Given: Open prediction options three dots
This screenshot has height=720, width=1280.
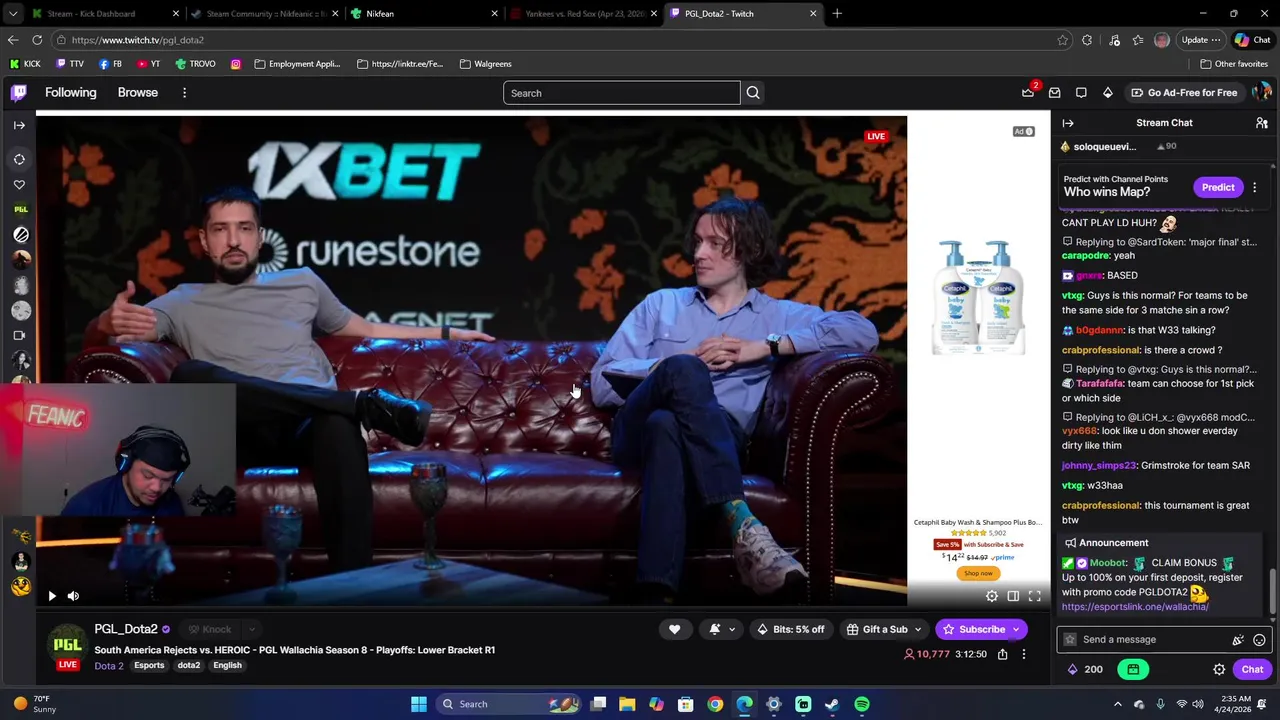Looking at the screenshot, I should coord(1254,187).
